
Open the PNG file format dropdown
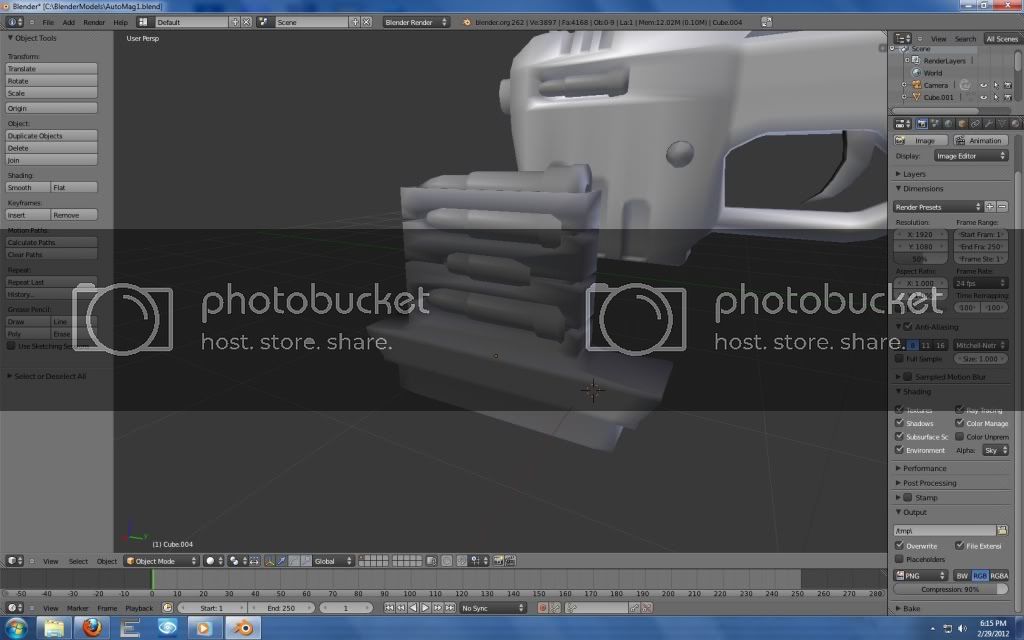tap(920, 576)
